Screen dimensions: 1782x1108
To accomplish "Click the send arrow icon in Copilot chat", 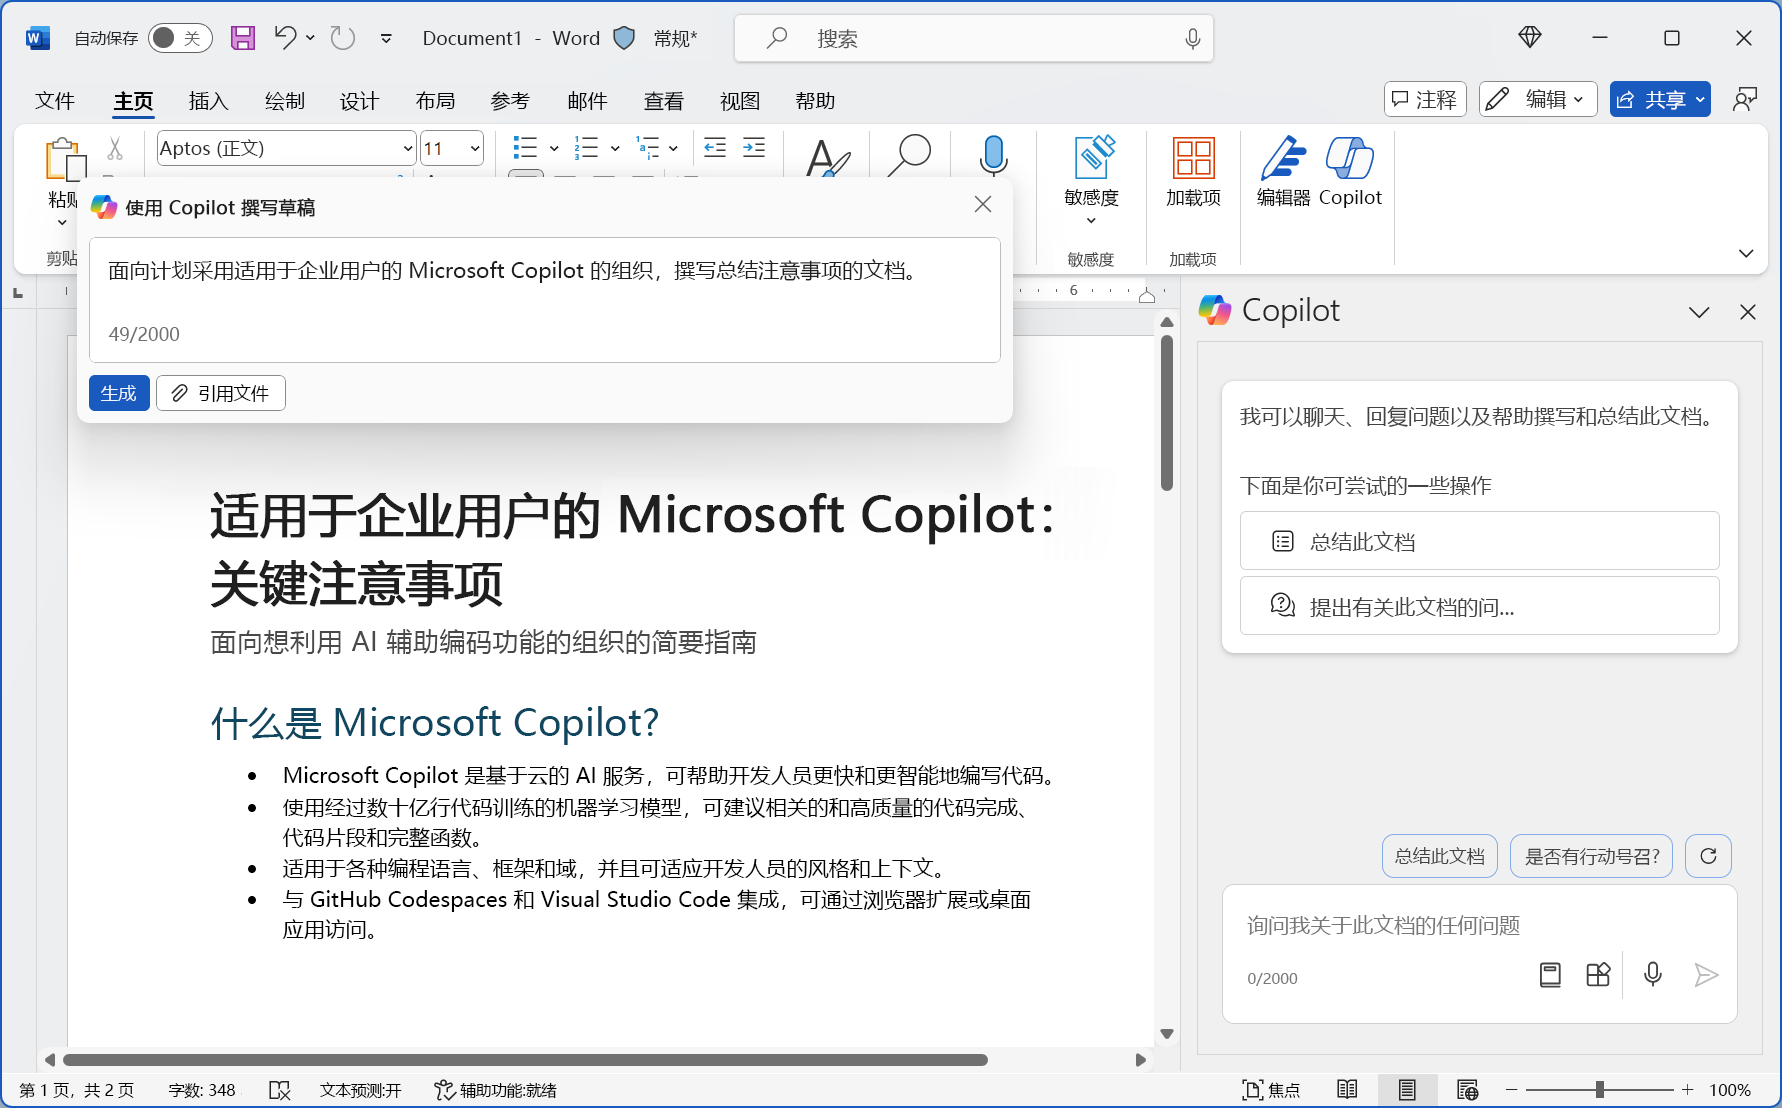I will pos(1706,975).
